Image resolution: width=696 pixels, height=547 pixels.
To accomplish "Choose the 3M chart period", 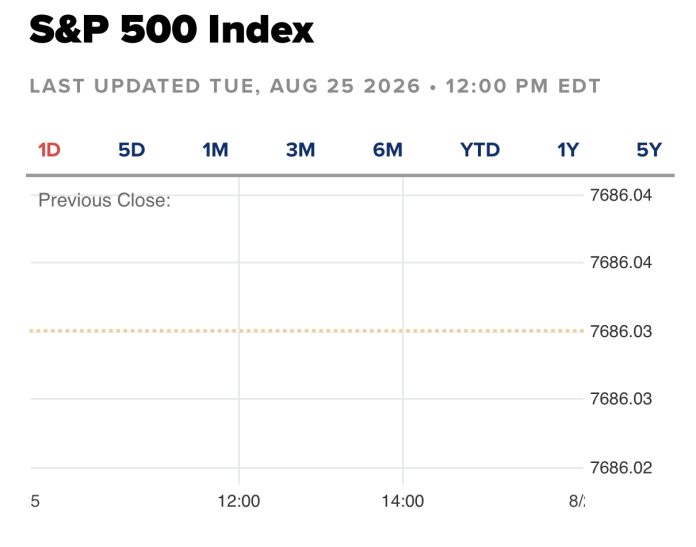I will tap(301, 150).
